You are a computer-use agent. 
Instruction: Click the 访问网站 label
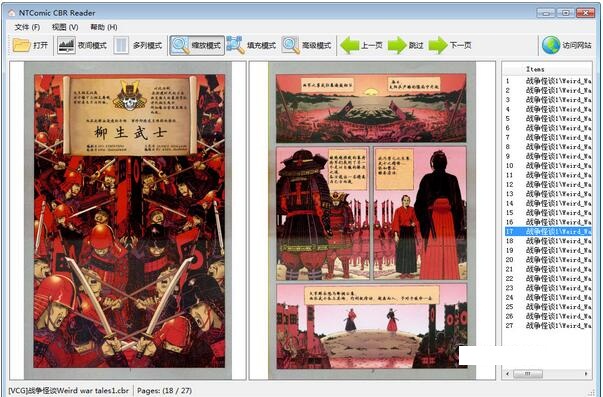coord(577,45)
